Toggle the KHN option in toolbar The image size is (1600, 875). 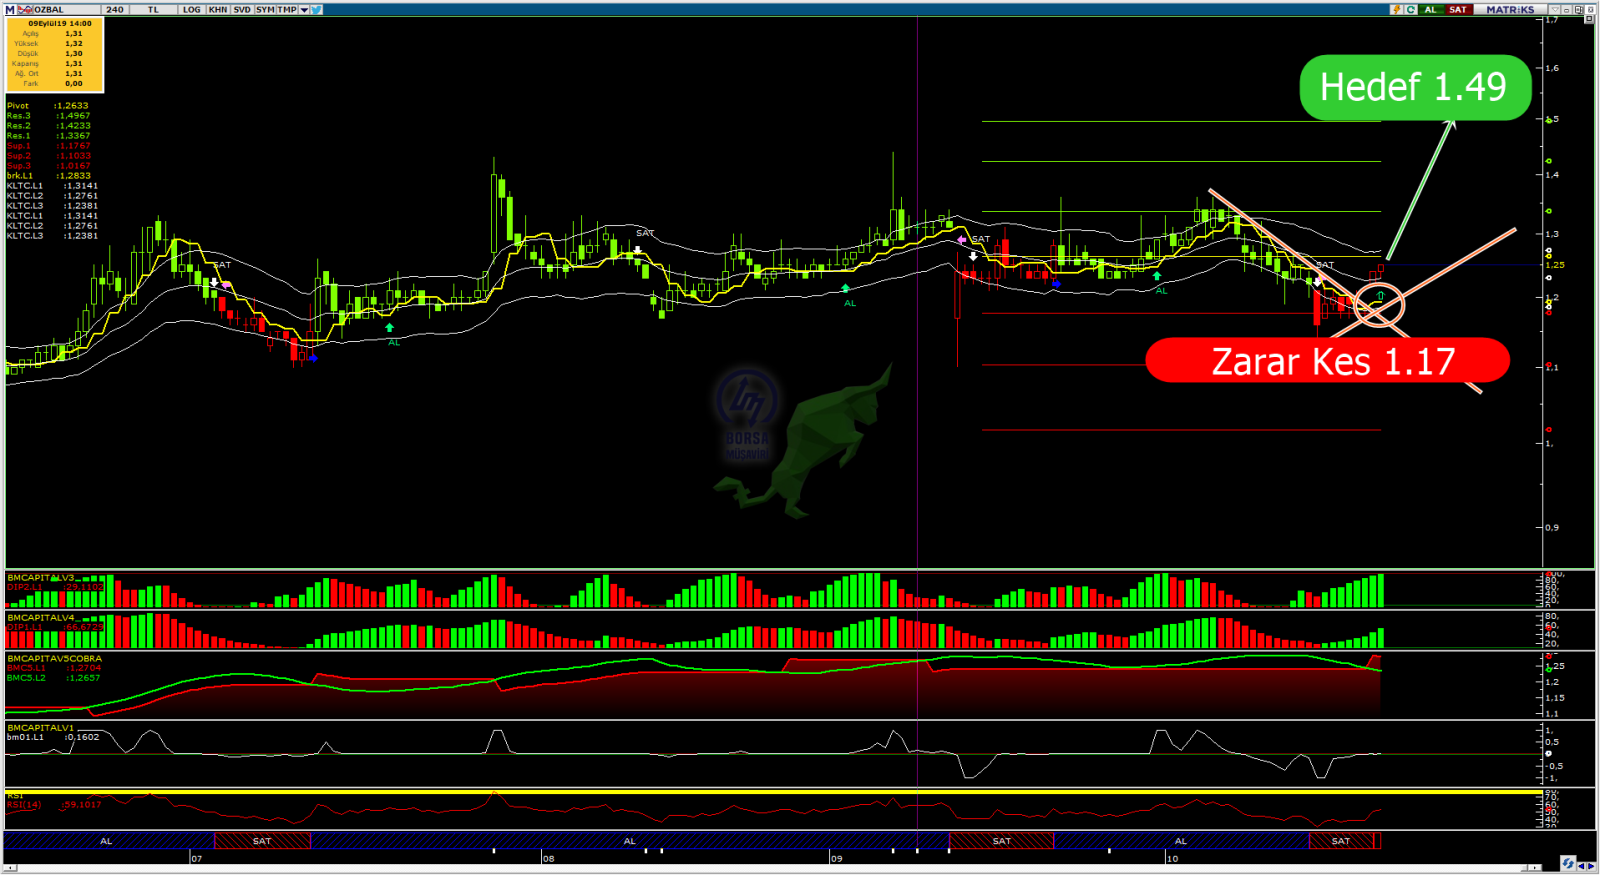tap(218, 10)
